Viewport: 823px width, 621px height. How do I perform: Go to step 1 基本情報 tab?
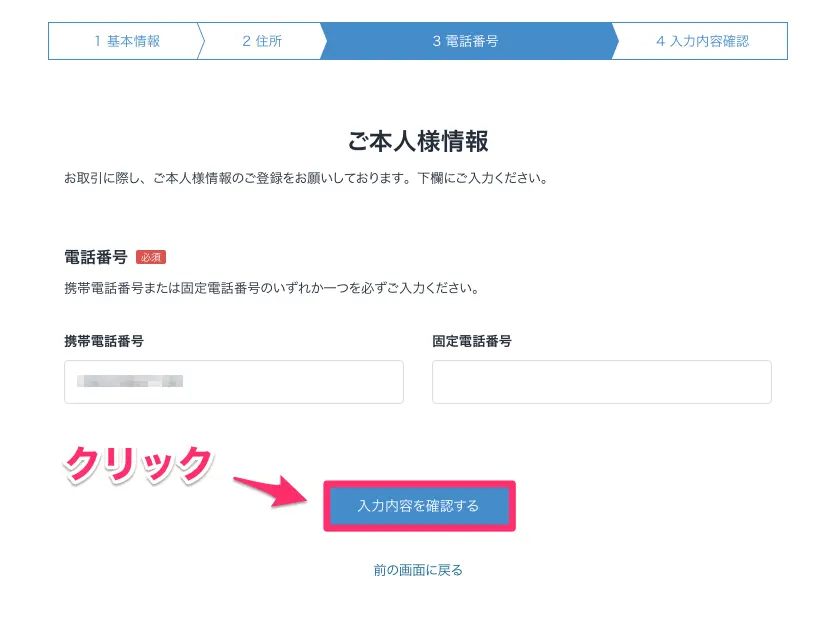pyautogui.click(x=127, y=41)
